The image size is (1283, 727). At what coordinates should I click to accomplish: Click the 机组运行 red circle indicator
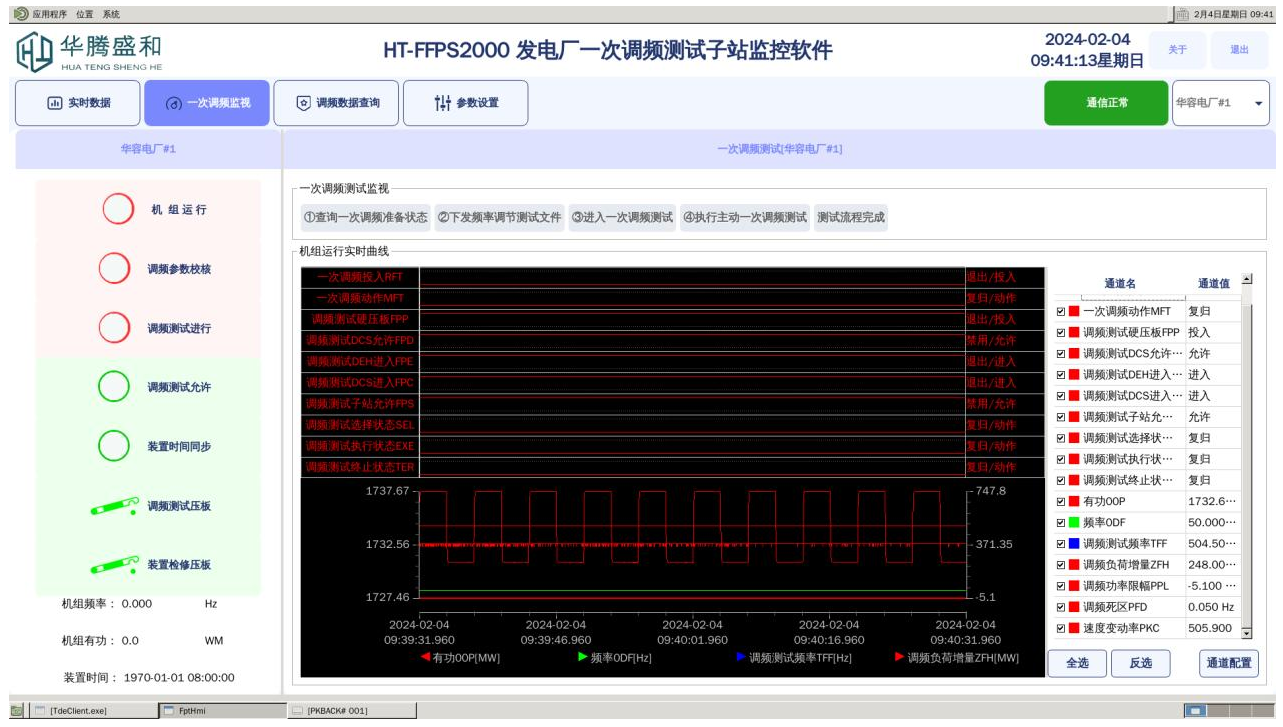click(118, 210)
